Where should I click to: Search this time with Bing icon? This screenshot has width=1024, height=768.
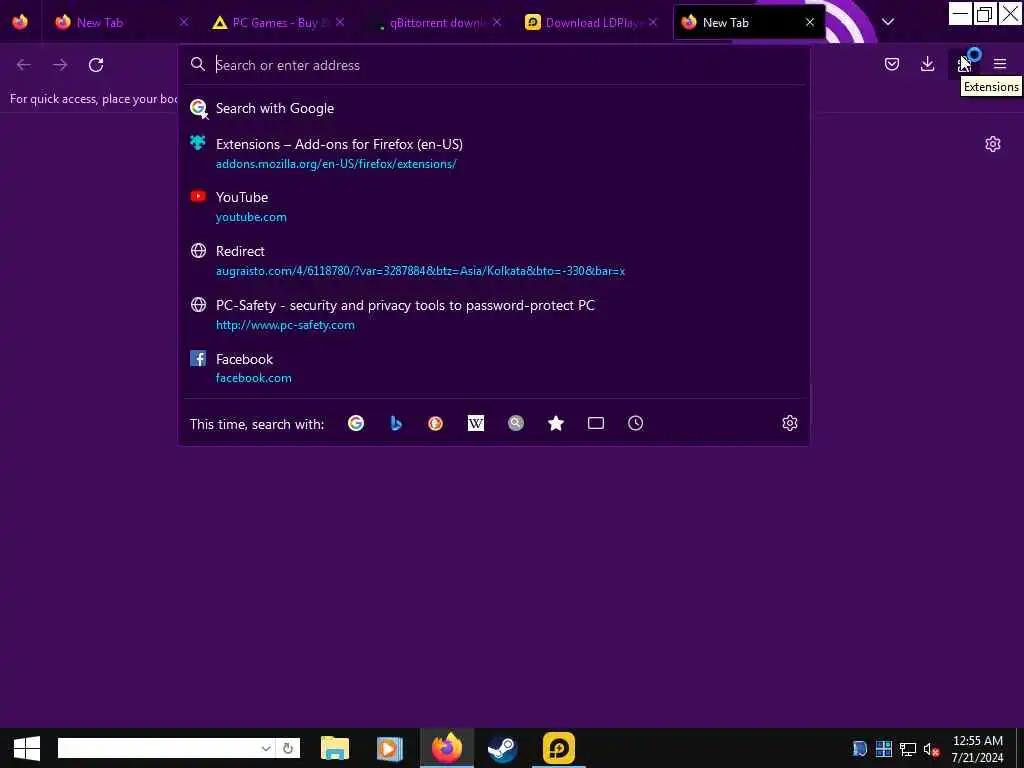click(x=396, y=423)
